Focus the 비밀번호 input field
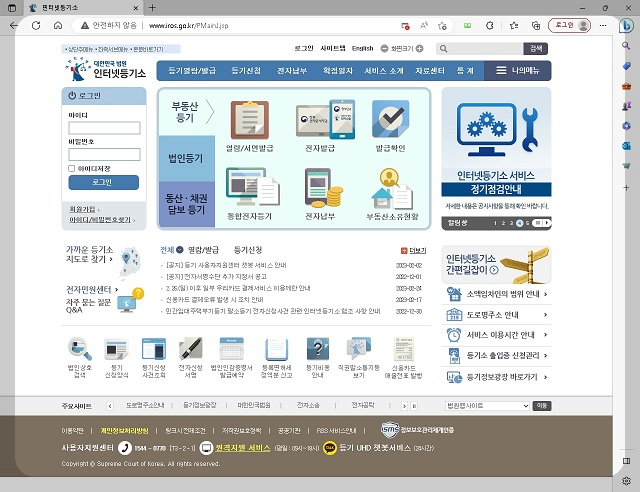Viewport: 640px width, 492px height. (104, 154)
